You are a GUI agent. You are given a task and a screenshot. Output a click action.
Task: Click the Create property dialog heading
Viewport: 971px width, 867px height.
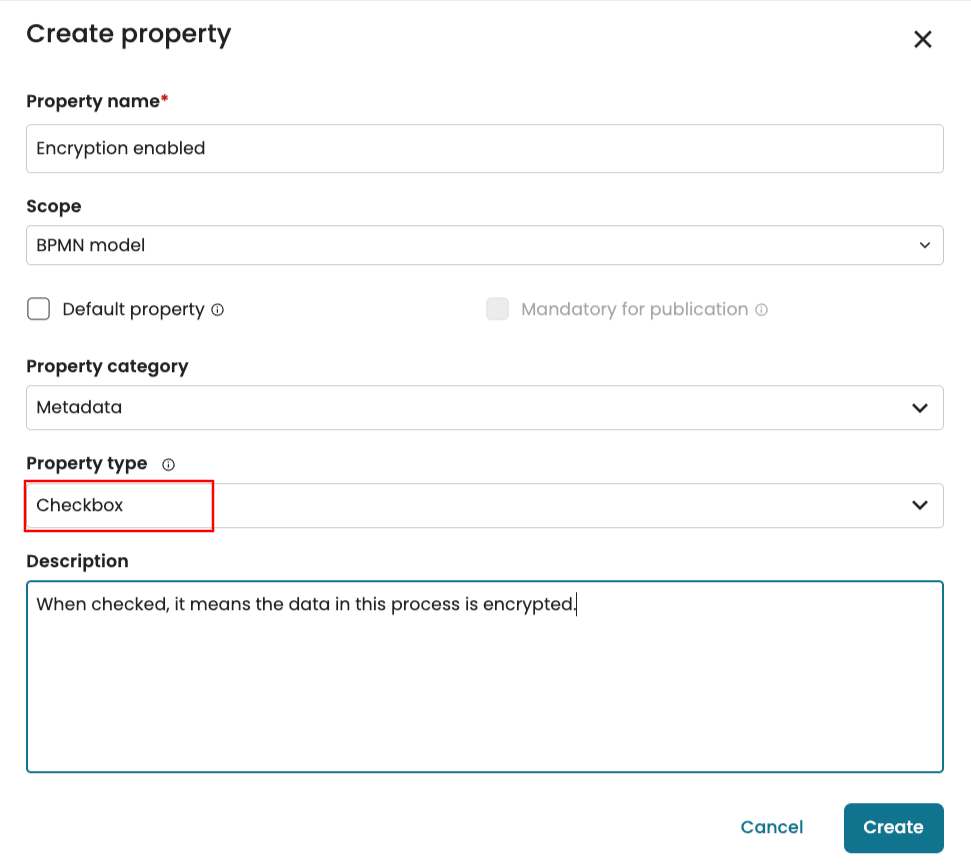[128, 34]
